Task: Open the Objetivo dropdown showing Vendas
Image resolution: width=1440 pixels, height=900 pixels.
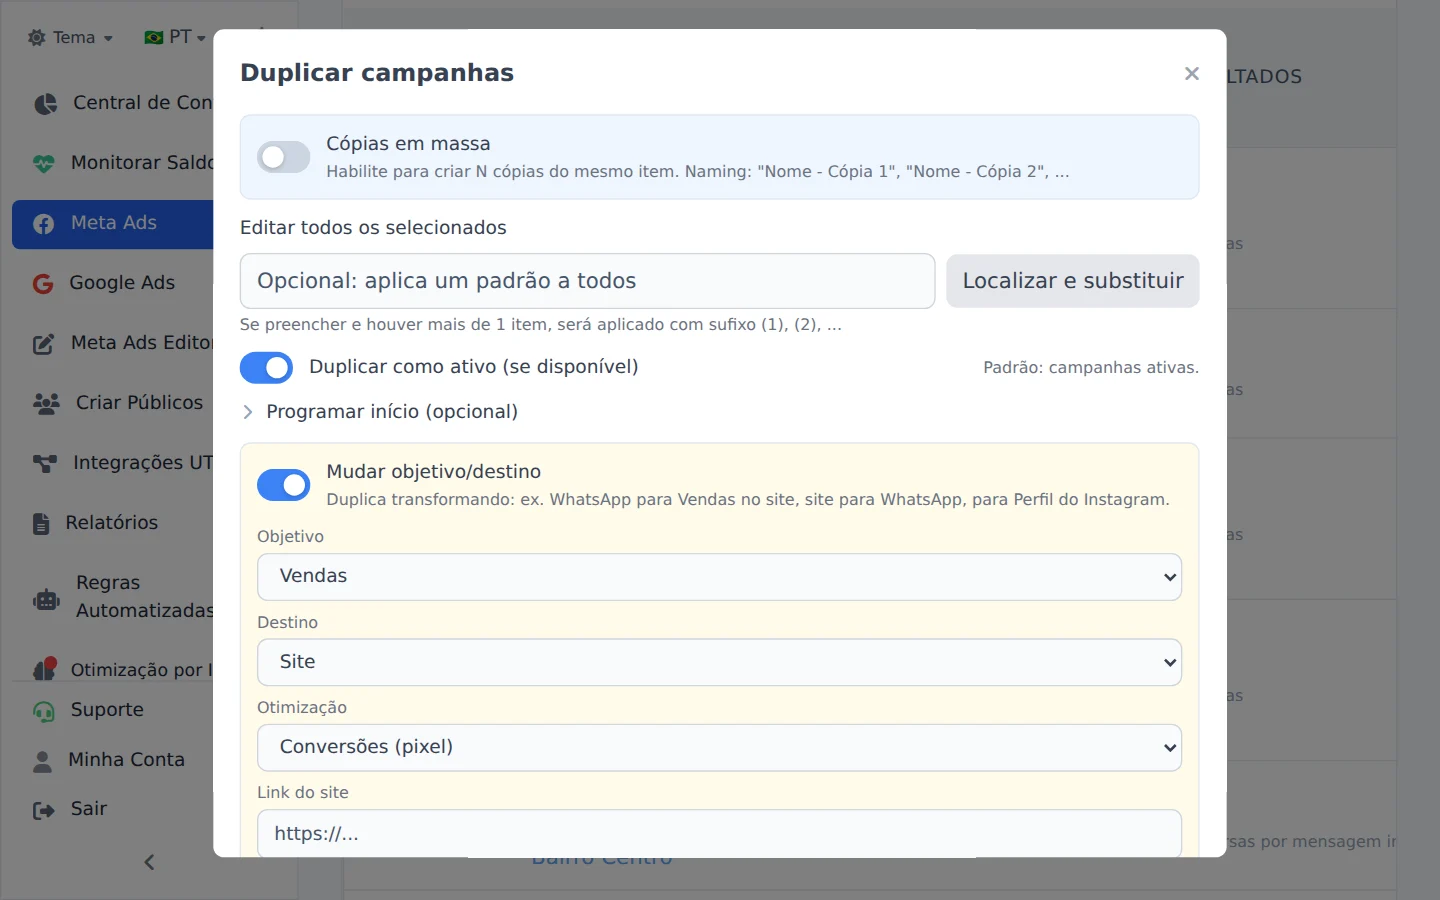Action: tap(719, 577)
